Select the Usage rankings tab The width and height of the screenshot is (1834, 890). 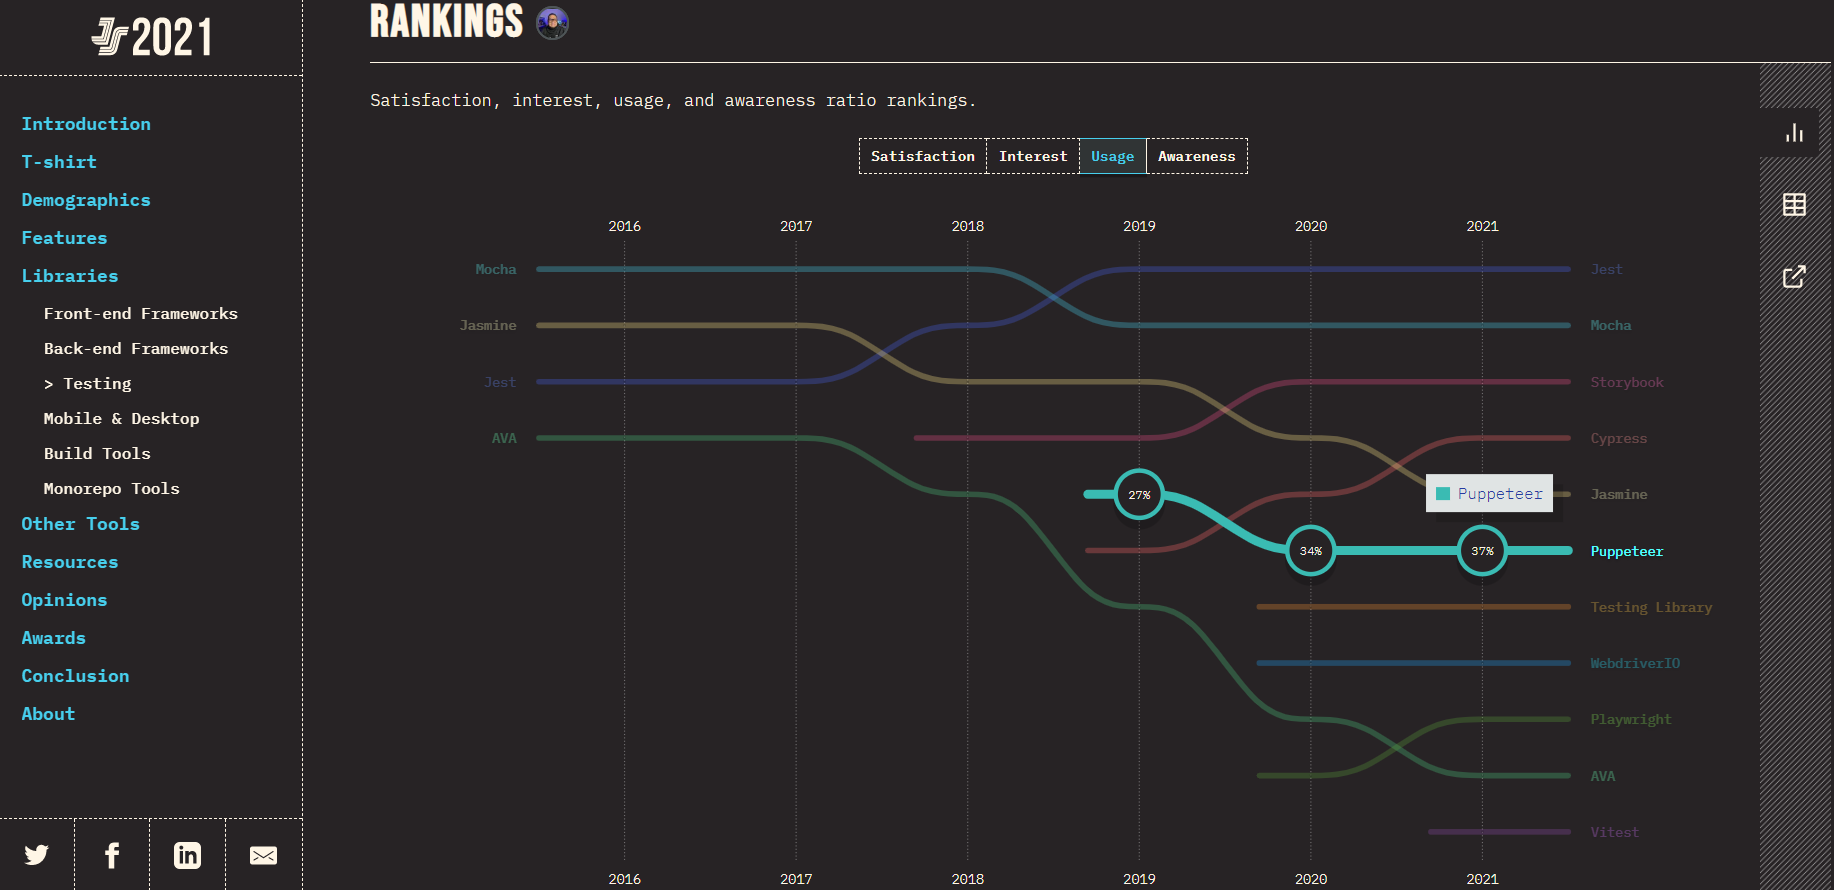tap(1112, 156)
